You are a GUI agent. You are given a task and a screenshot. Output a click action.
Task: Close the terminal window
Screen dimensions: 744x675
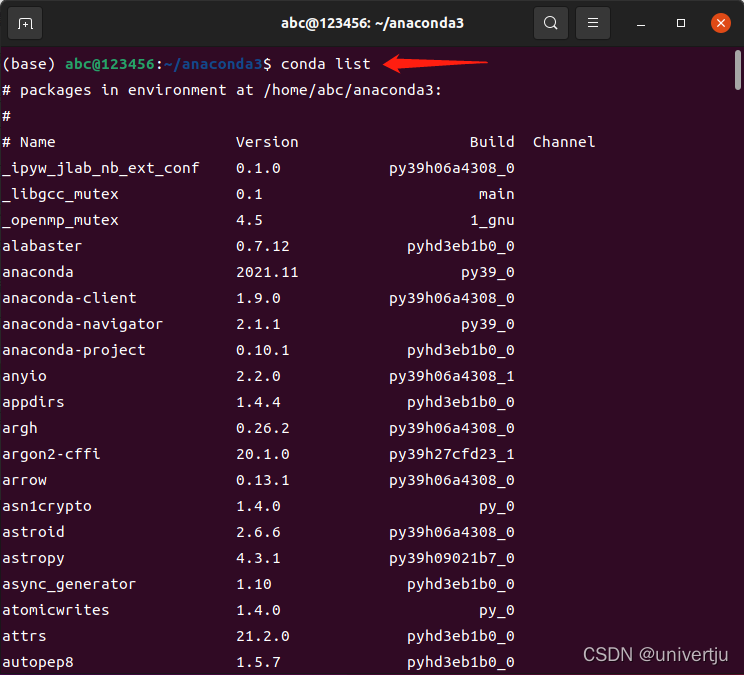point(721,23)
